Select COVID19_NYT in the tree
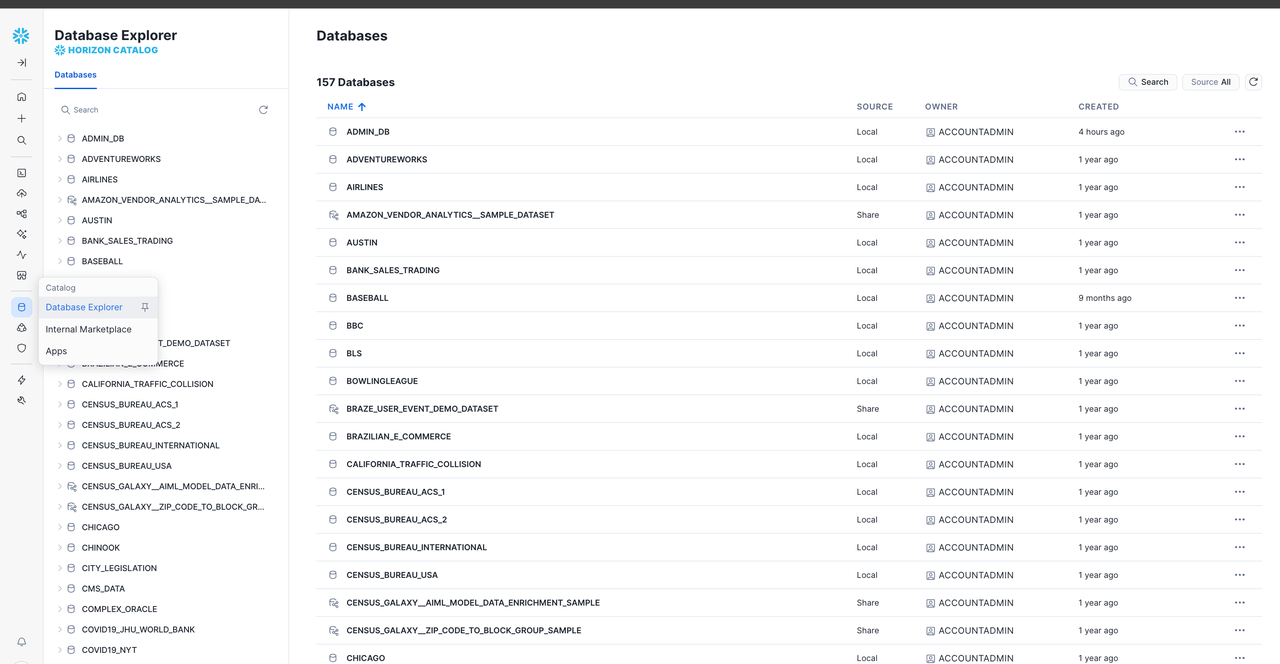Image resolution: width=1280 pixels, height=664 pixels. point(109,650)
